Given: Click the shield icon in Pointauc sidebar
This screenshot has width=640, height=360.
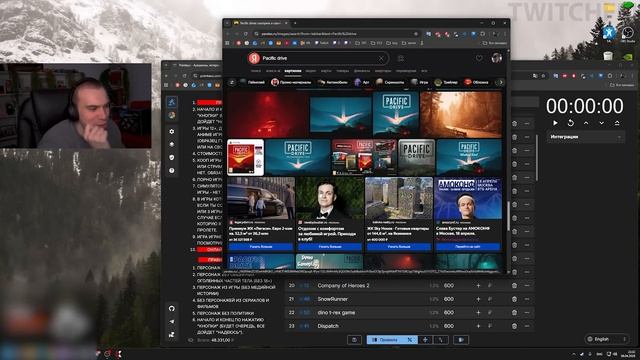Looking at the screenshot, I should [x=172, y=157].
